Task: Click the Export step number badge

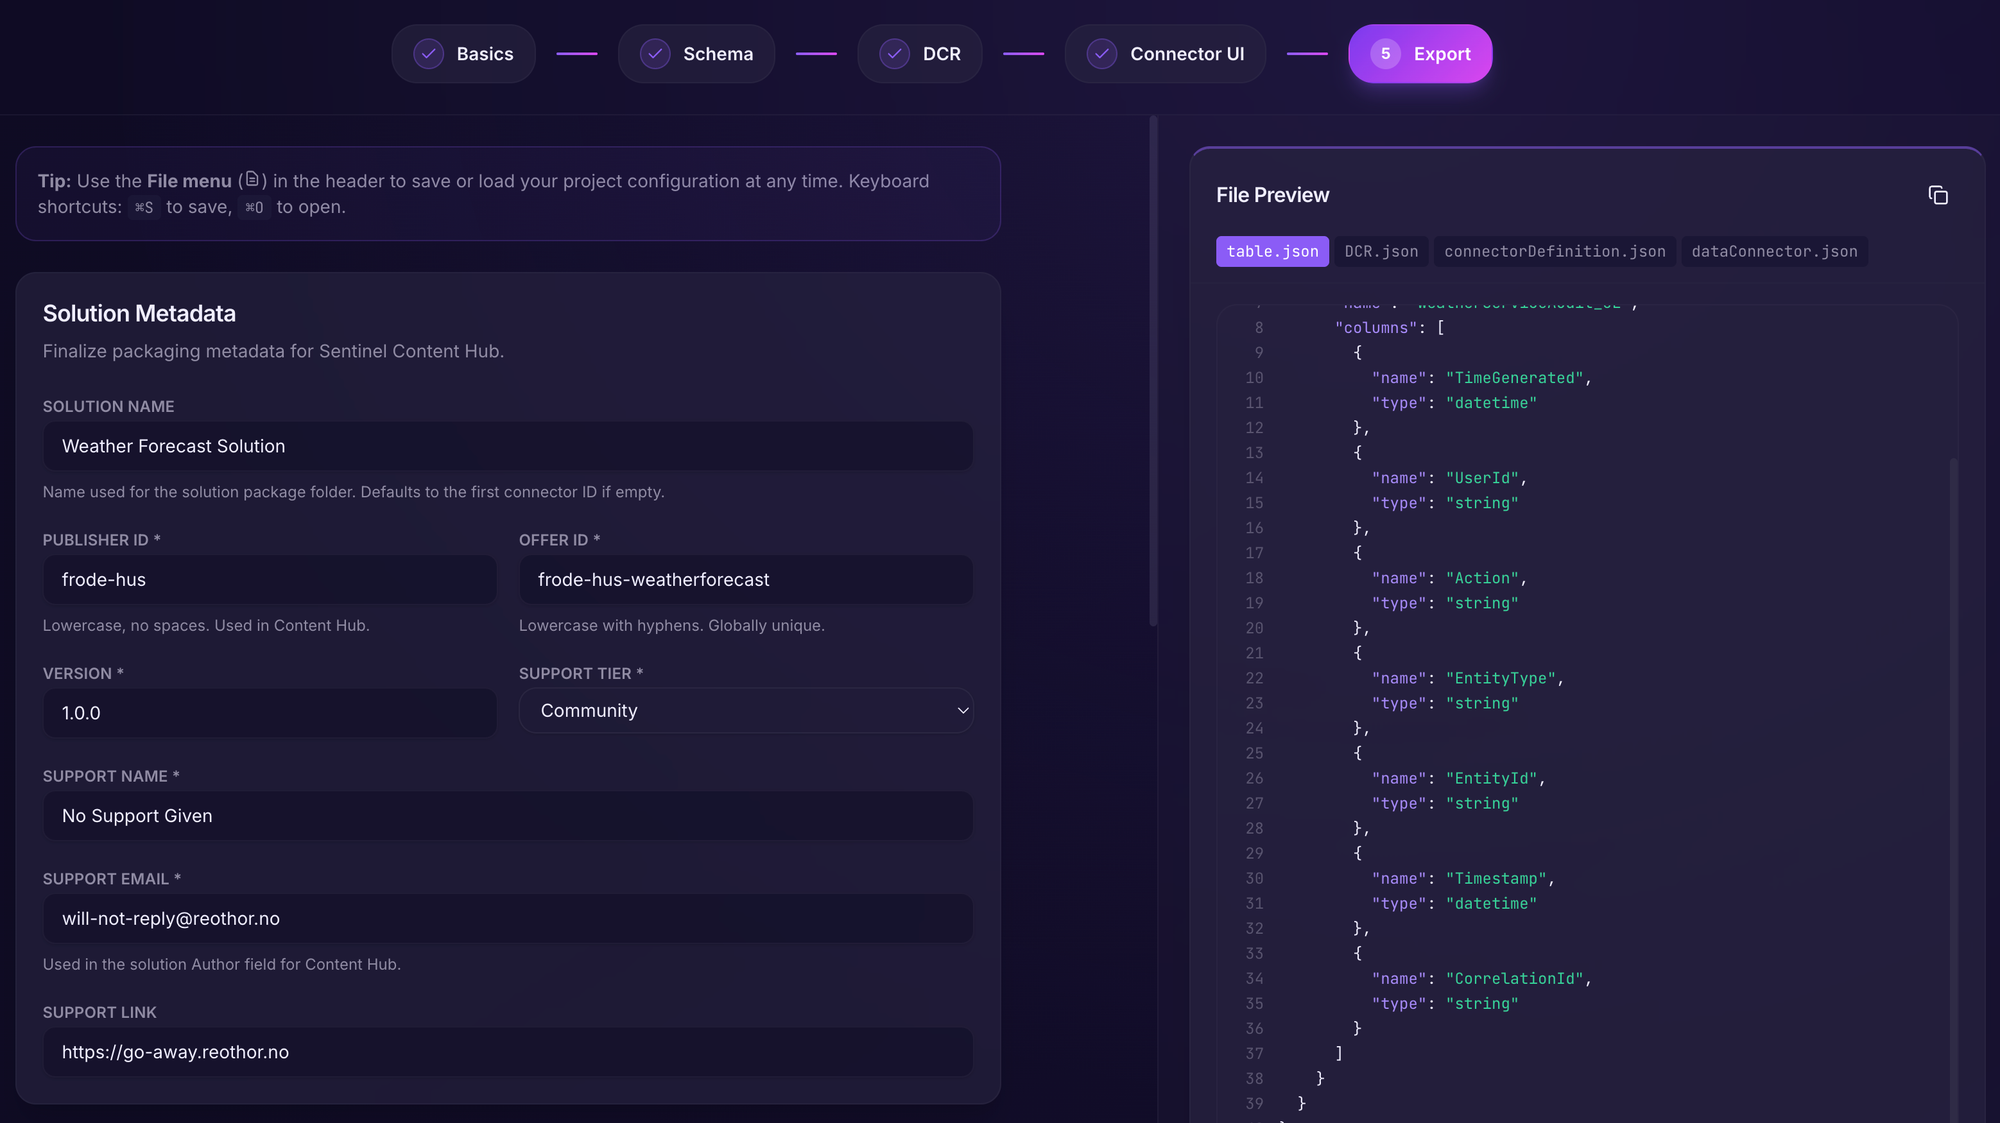Action: (x=1385, y=54)
